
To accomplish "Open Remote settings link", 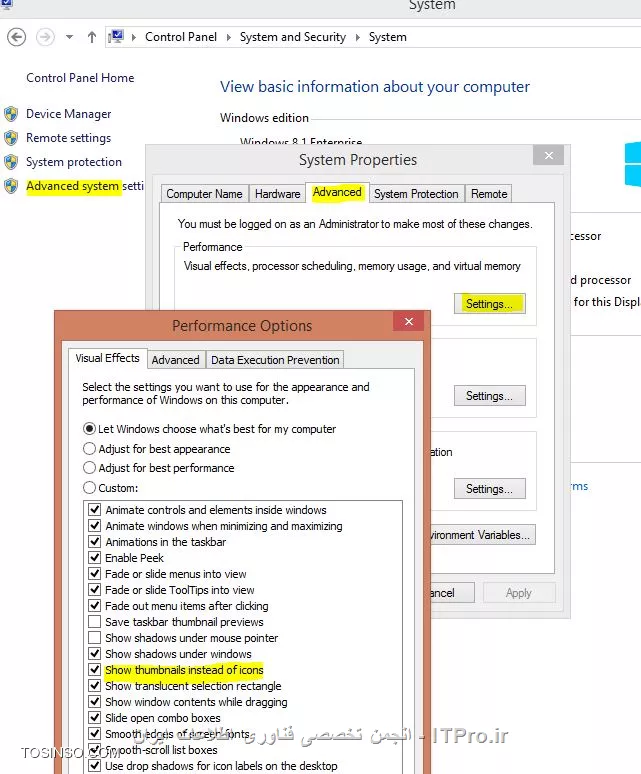I will pyautogui.click(x=69, y=138).
